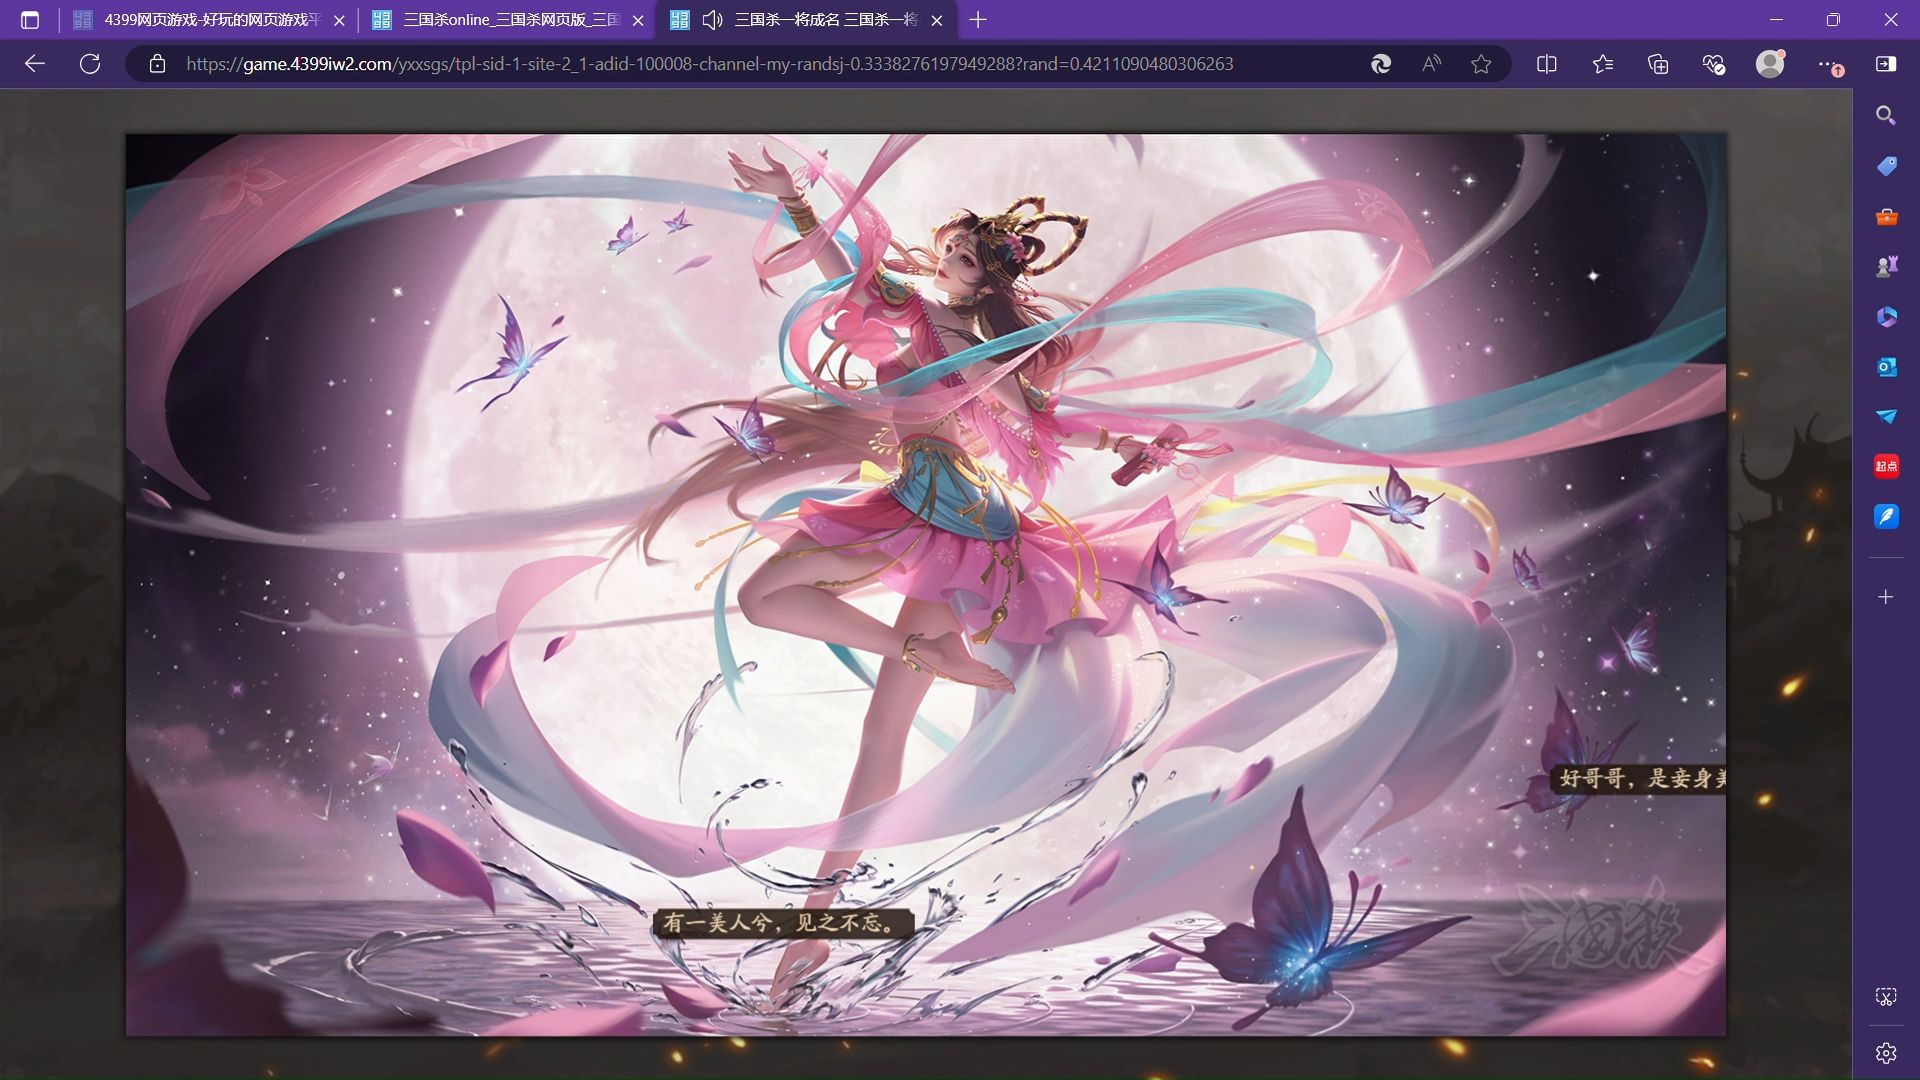The height and width of the screenshot is (1080, 1920).
Task: Close the 三国杀一将成名 tab
Action: click(x=937, y=20)
